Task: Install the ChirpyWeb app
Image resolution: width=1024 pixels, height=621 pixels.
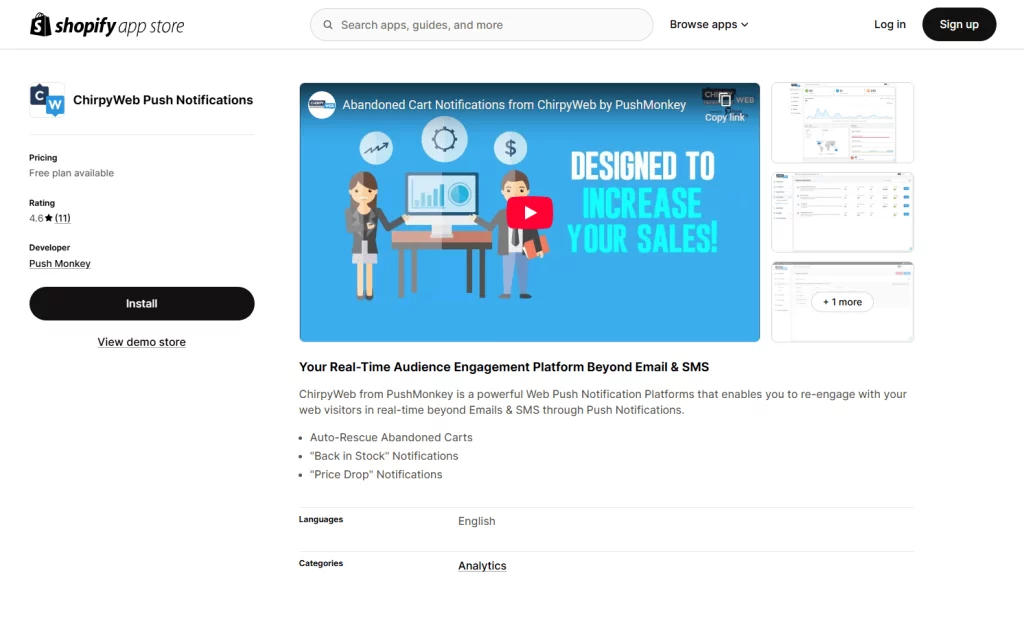Action: [142, 304]
